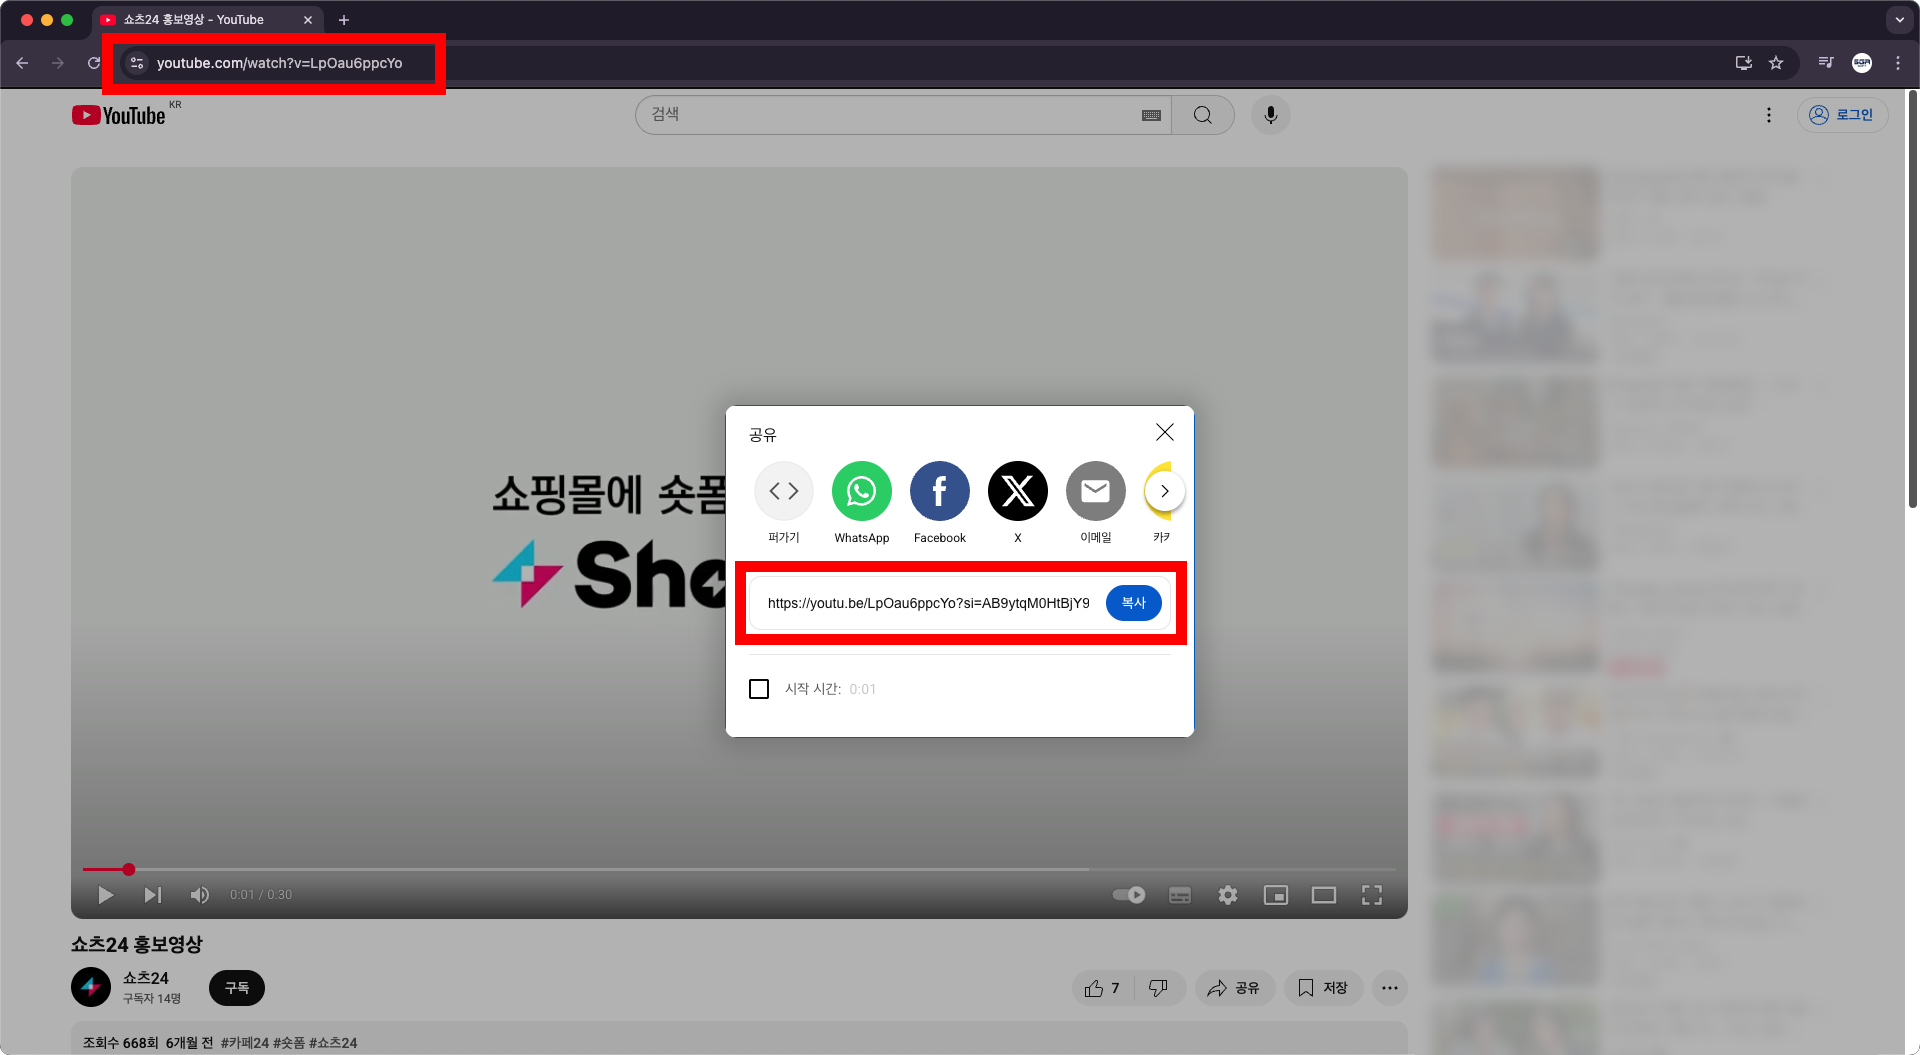Click the #카페24 hashtag link

[245, 1043]
